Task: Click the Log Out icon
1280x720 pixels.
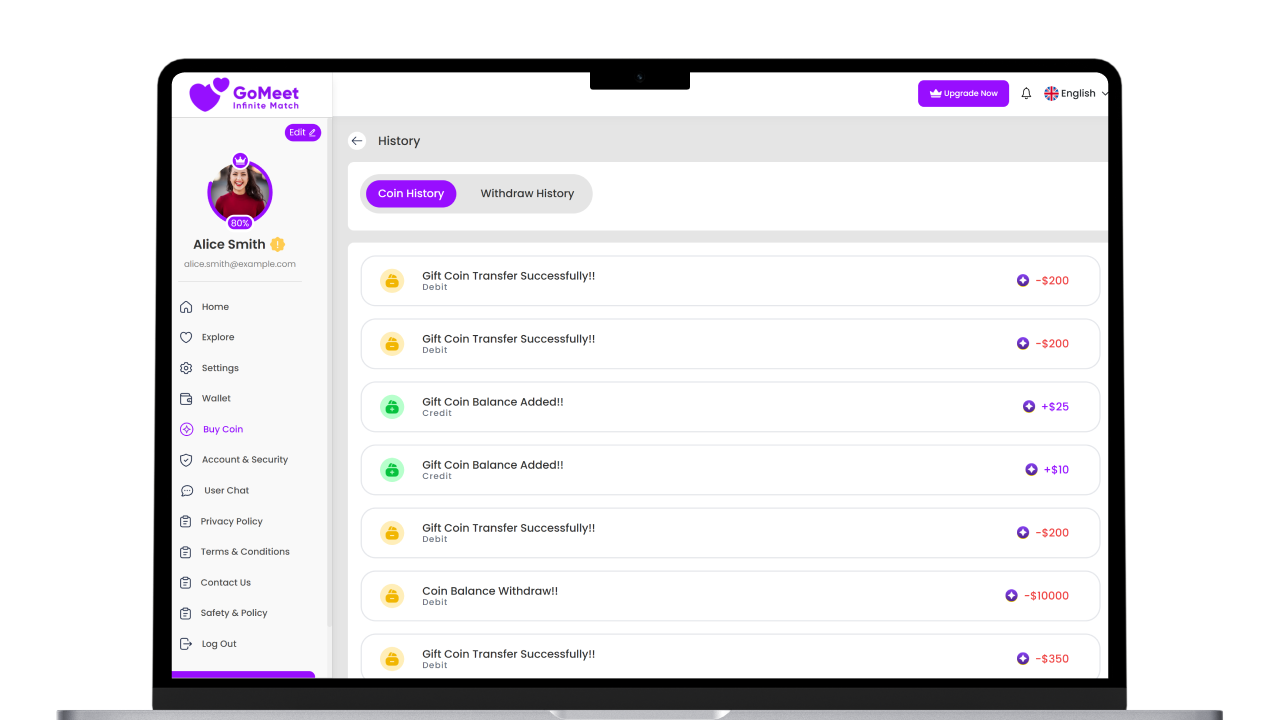Action: pyautogui.click(x=186, y=644)
